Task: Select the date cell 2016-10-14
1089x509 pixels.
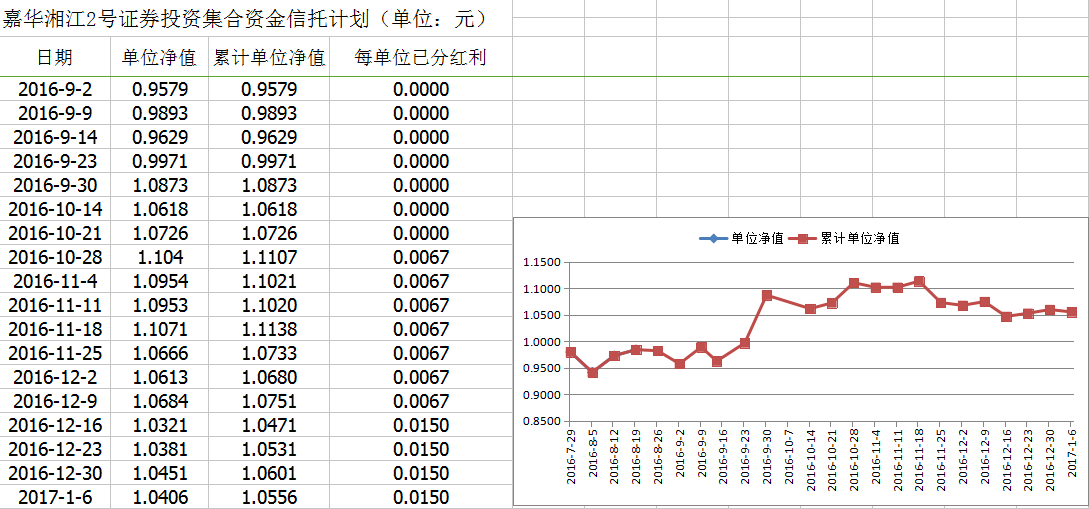Action: 54,209
